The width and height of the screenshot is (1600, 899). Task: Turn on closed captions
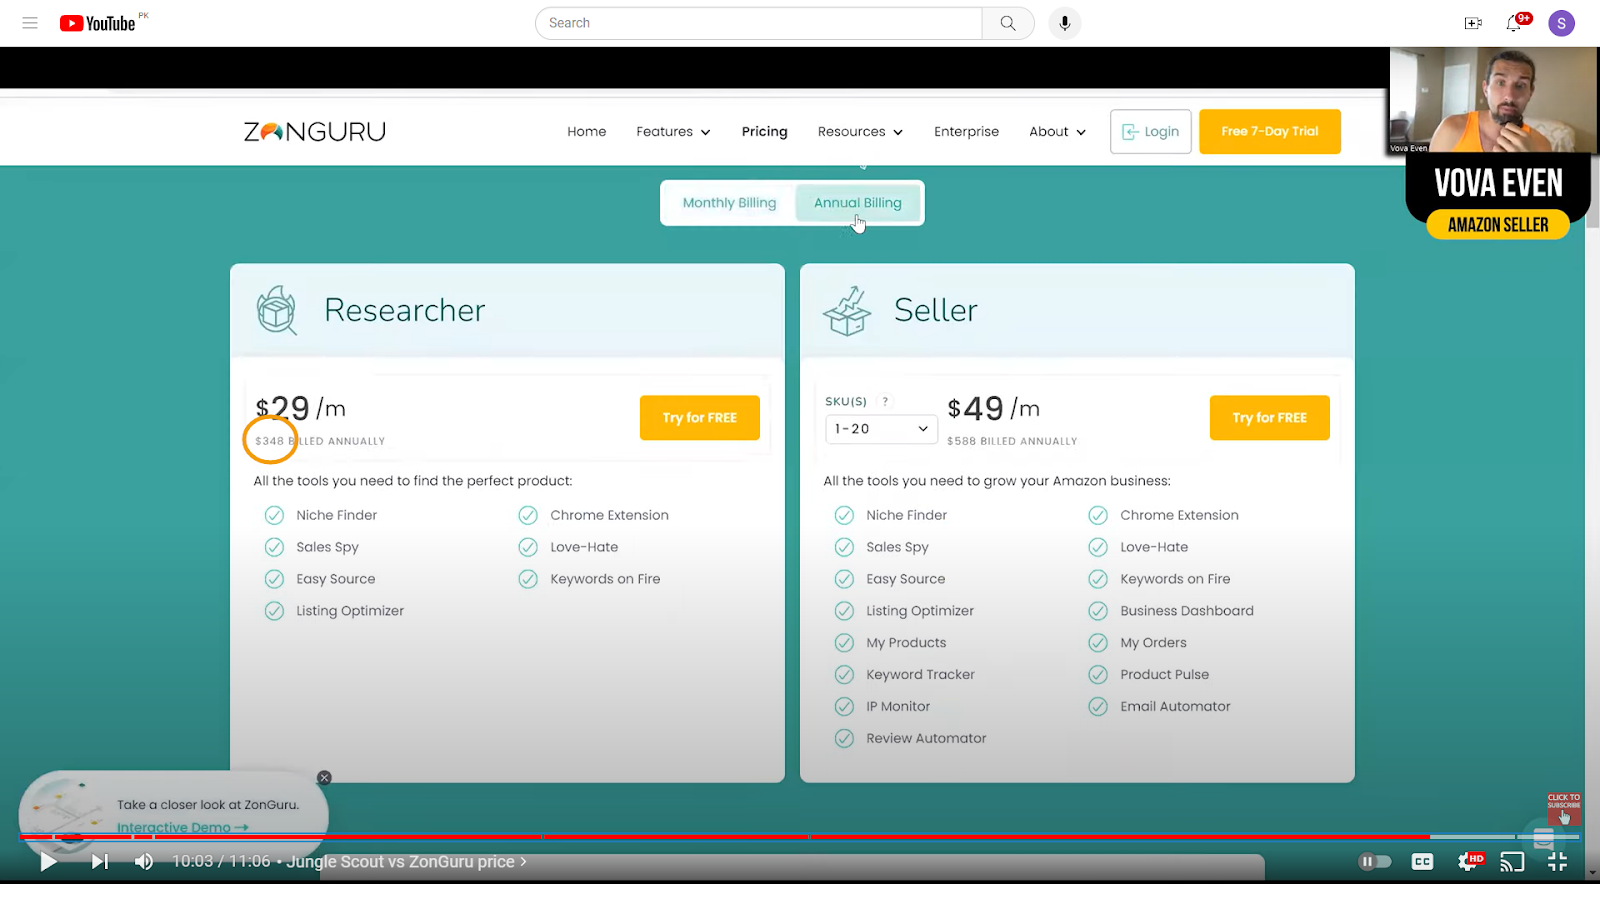point(1422,862)
